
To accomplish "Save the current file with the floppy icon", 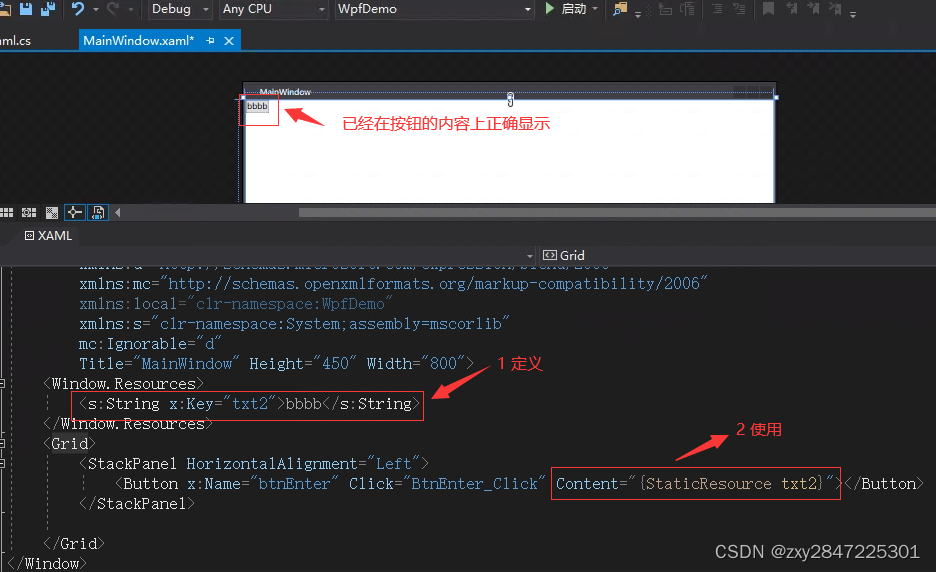I will tap(26, 8).
